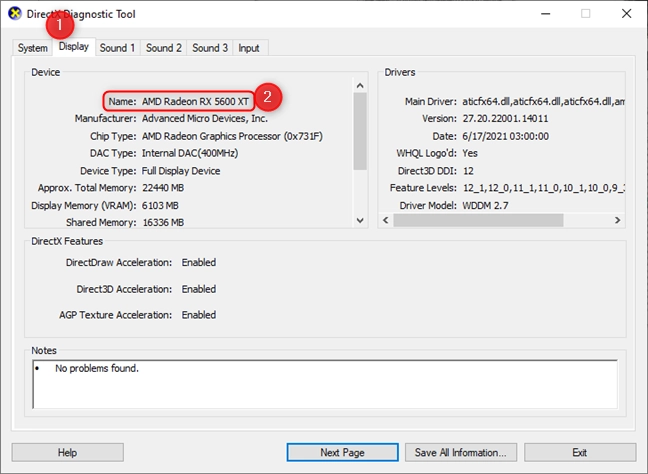This screenshot has width=648, height=474.
Task: Switch to the Input tab
Action: (249, 48)
